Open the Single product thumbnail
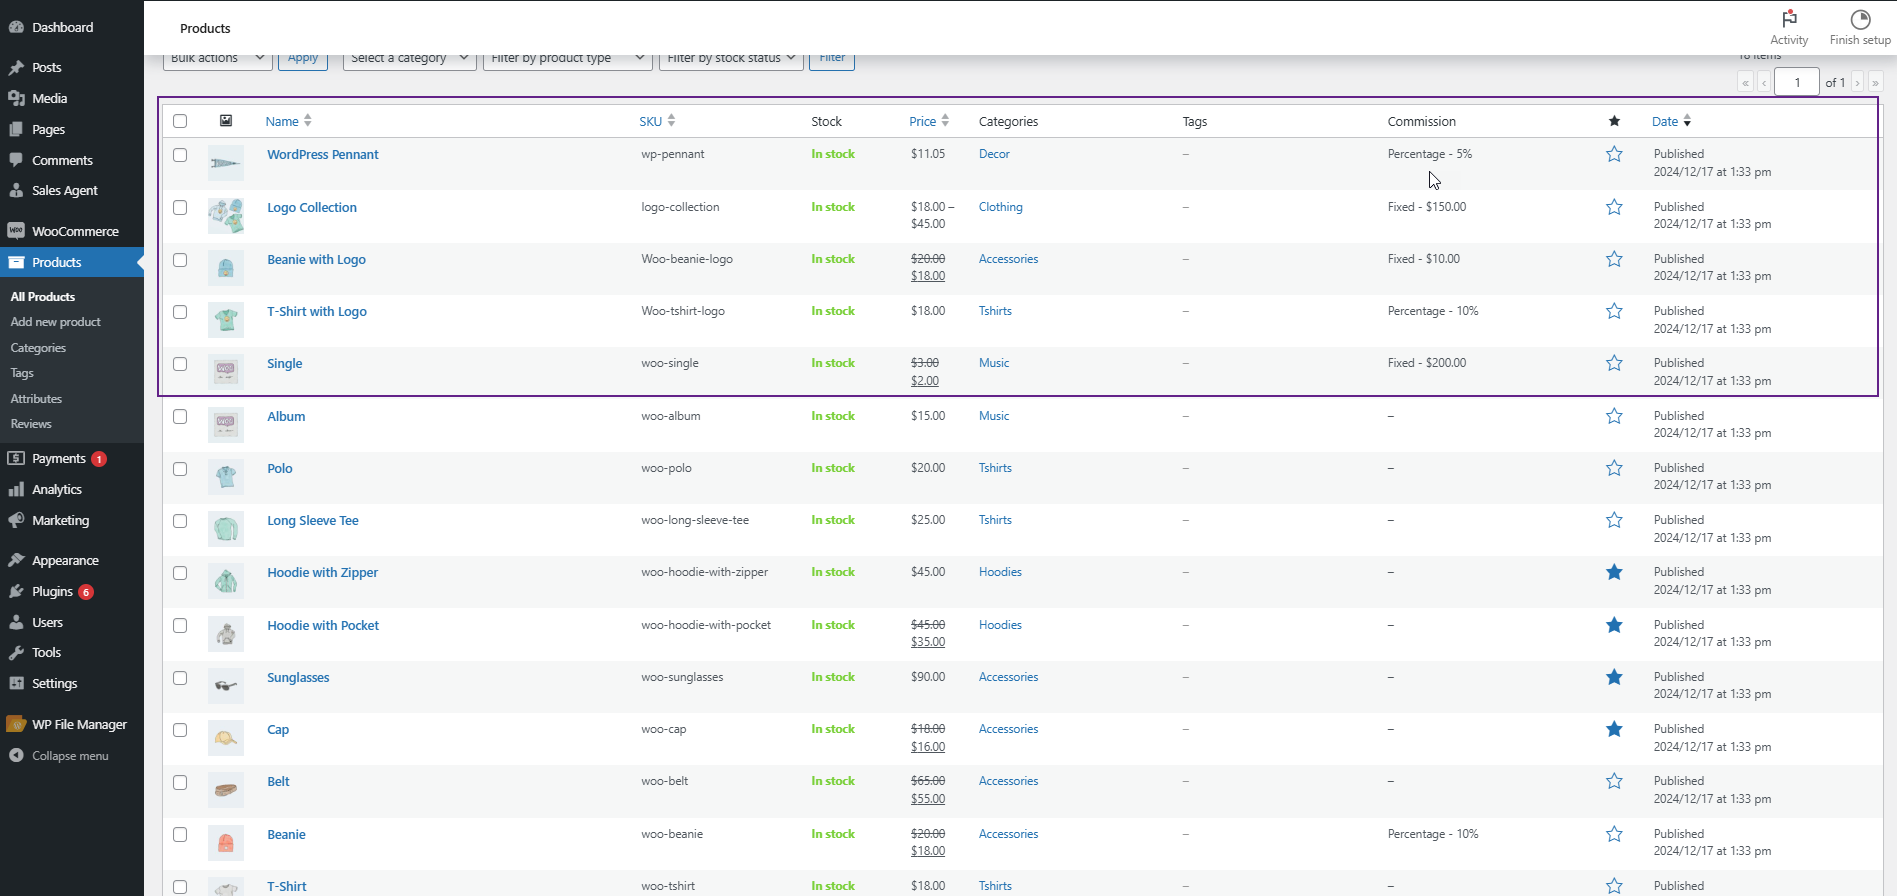Image resolution: width=1897 pixels, height=896 pixels. (x=226, y=371)
